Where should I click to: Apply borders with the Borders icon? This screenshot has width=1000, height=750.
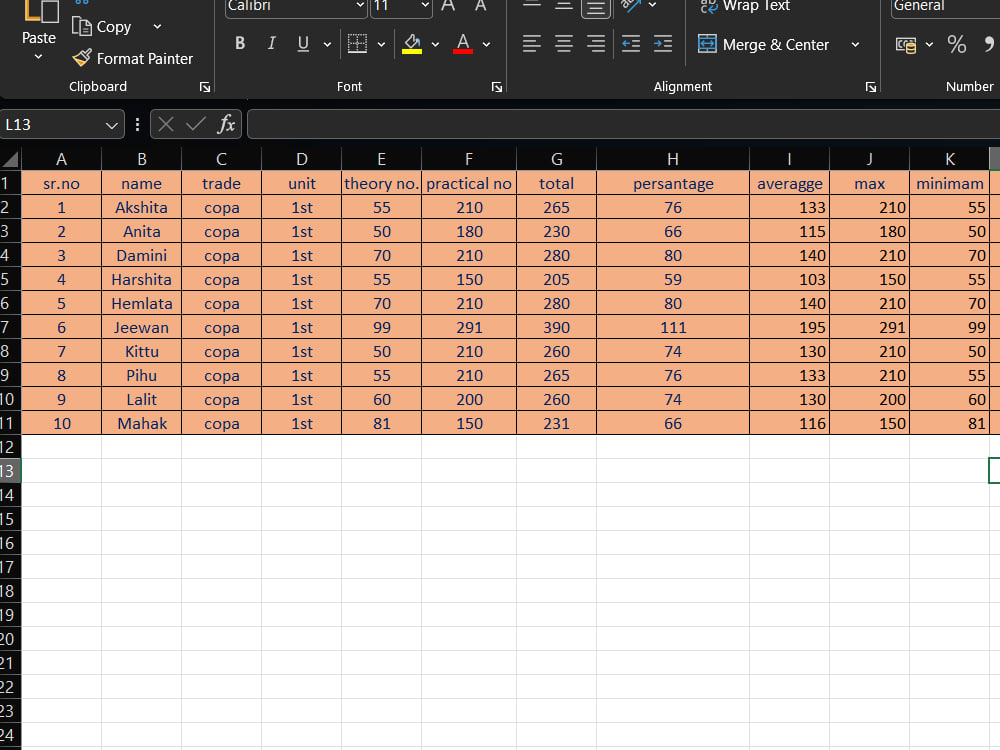pyautogui.click(x=357, y=43)
